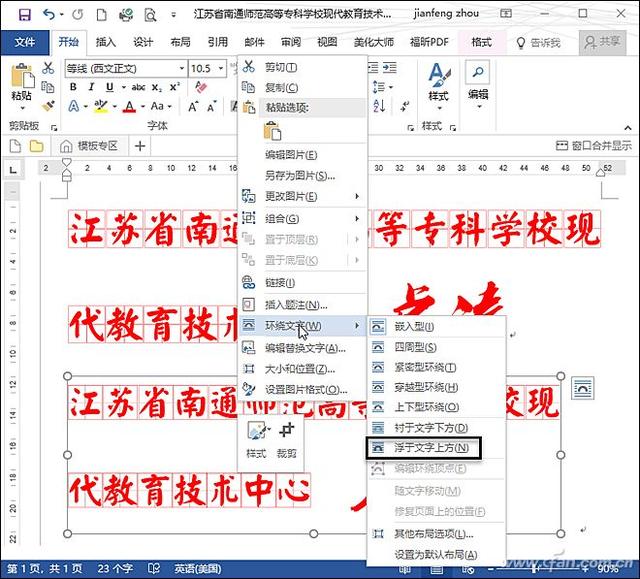
Task: Apply the yellow text highlight color
Action: 101,106
